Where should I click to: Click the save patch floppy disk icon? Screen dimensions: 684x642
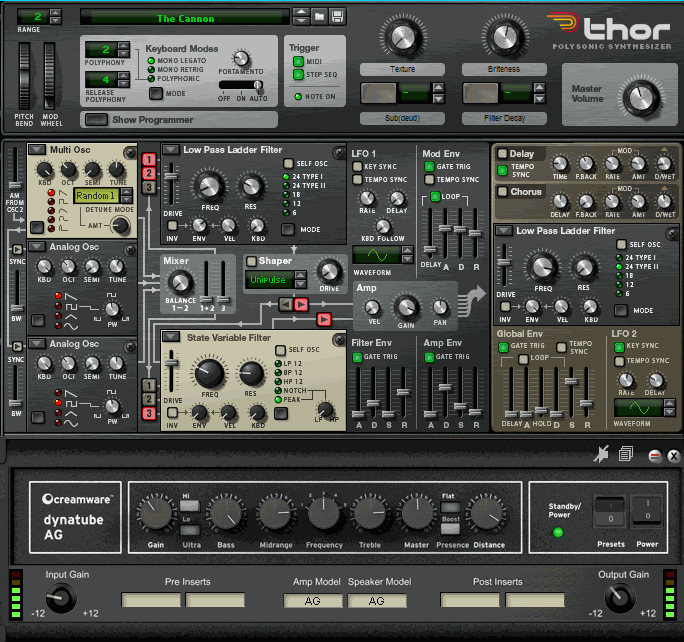coord(337,17)
